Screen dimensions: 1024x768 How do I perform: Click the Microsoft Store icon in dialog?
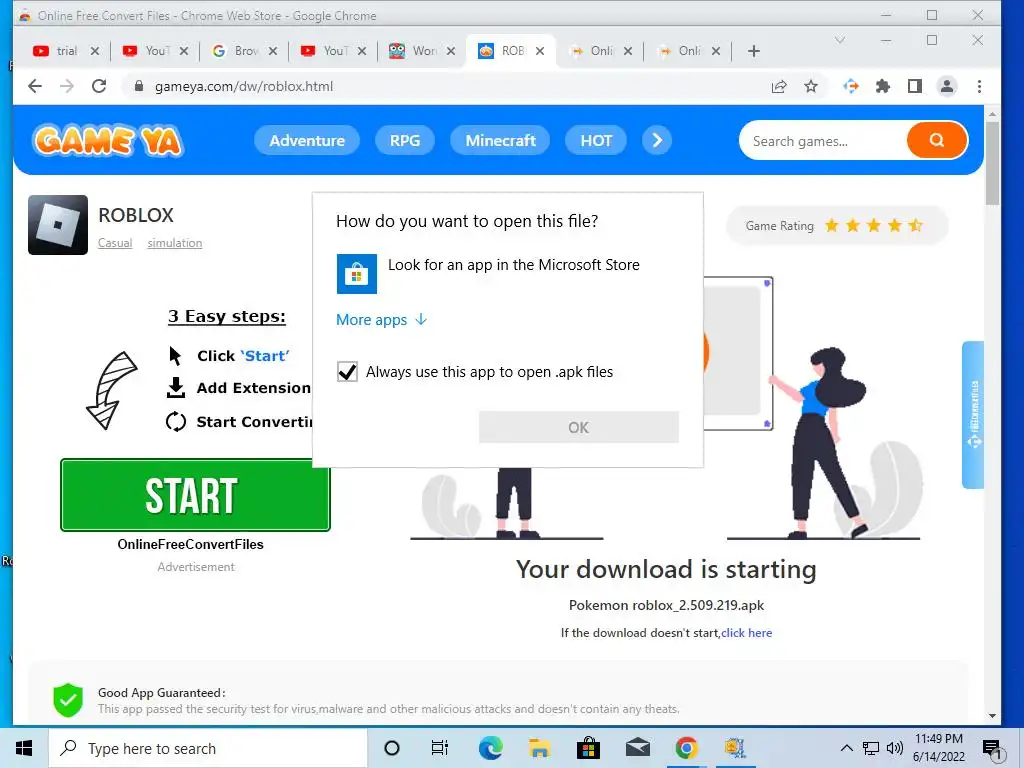357,274
